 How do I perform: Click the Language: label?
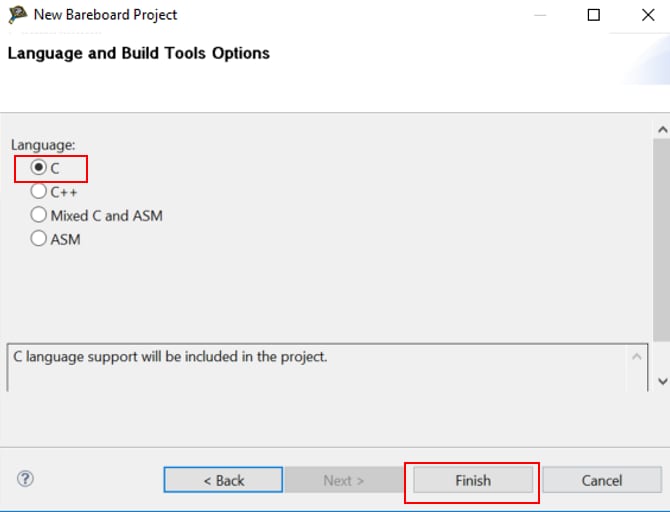(36, 145)
